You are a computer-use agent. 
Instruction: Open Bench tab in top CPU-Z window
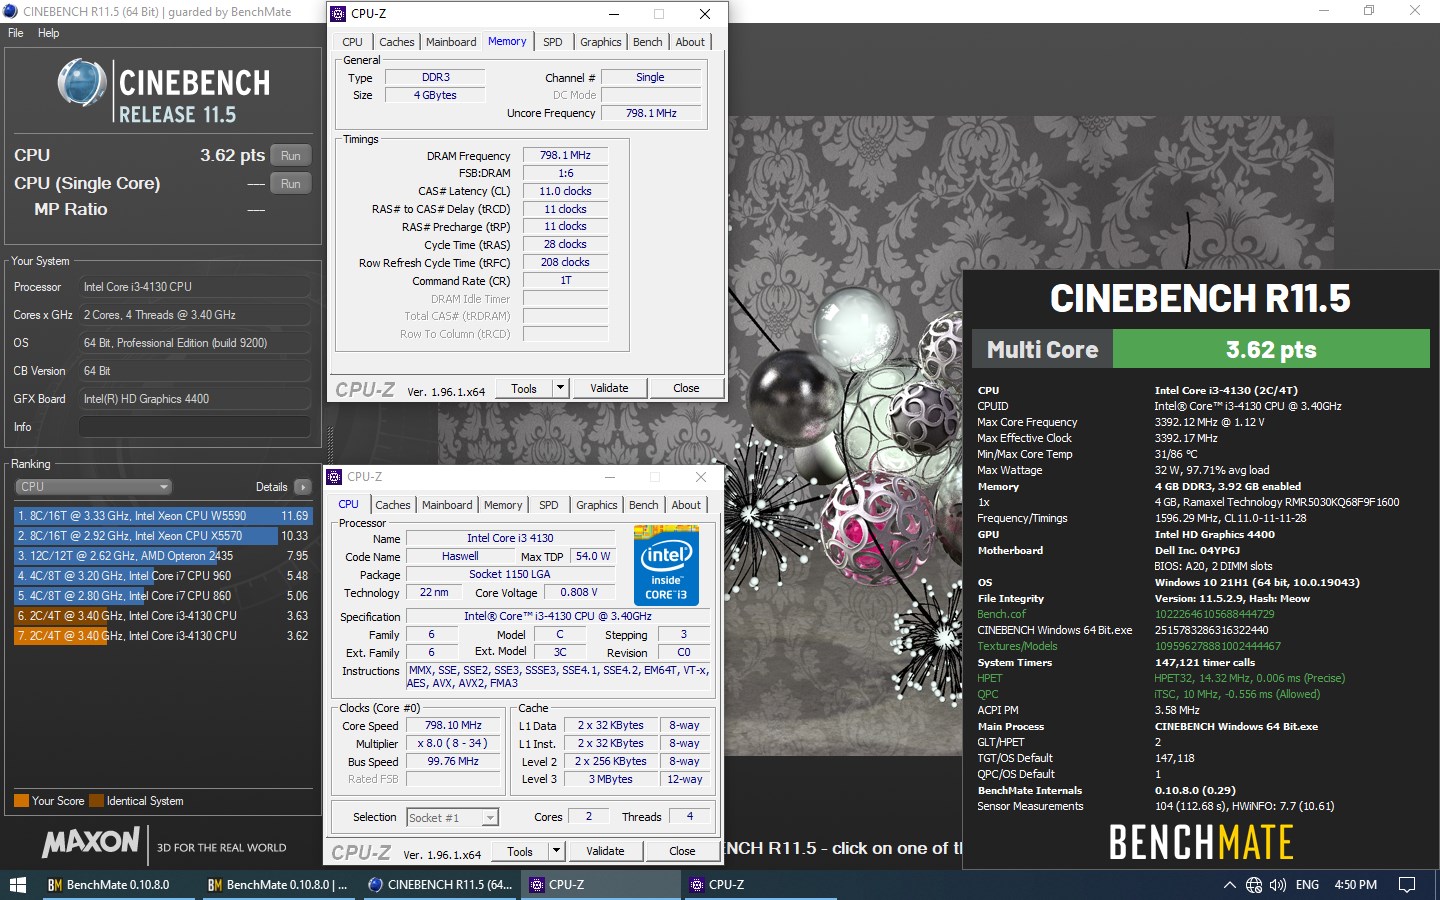(648, 42)
